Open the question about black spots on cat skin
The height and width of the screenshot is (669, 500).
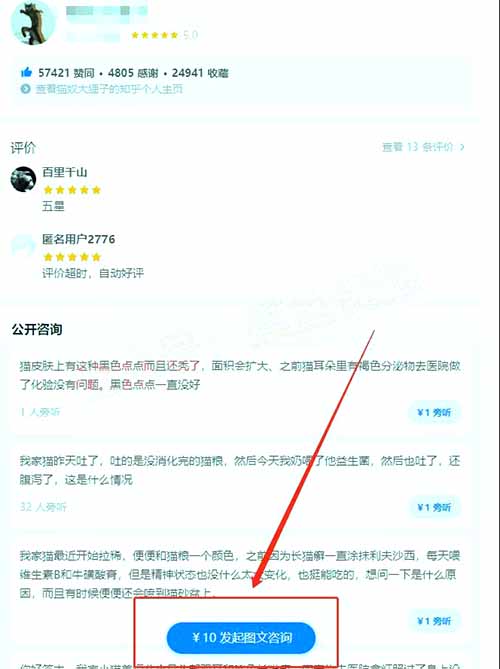[240, 375]
